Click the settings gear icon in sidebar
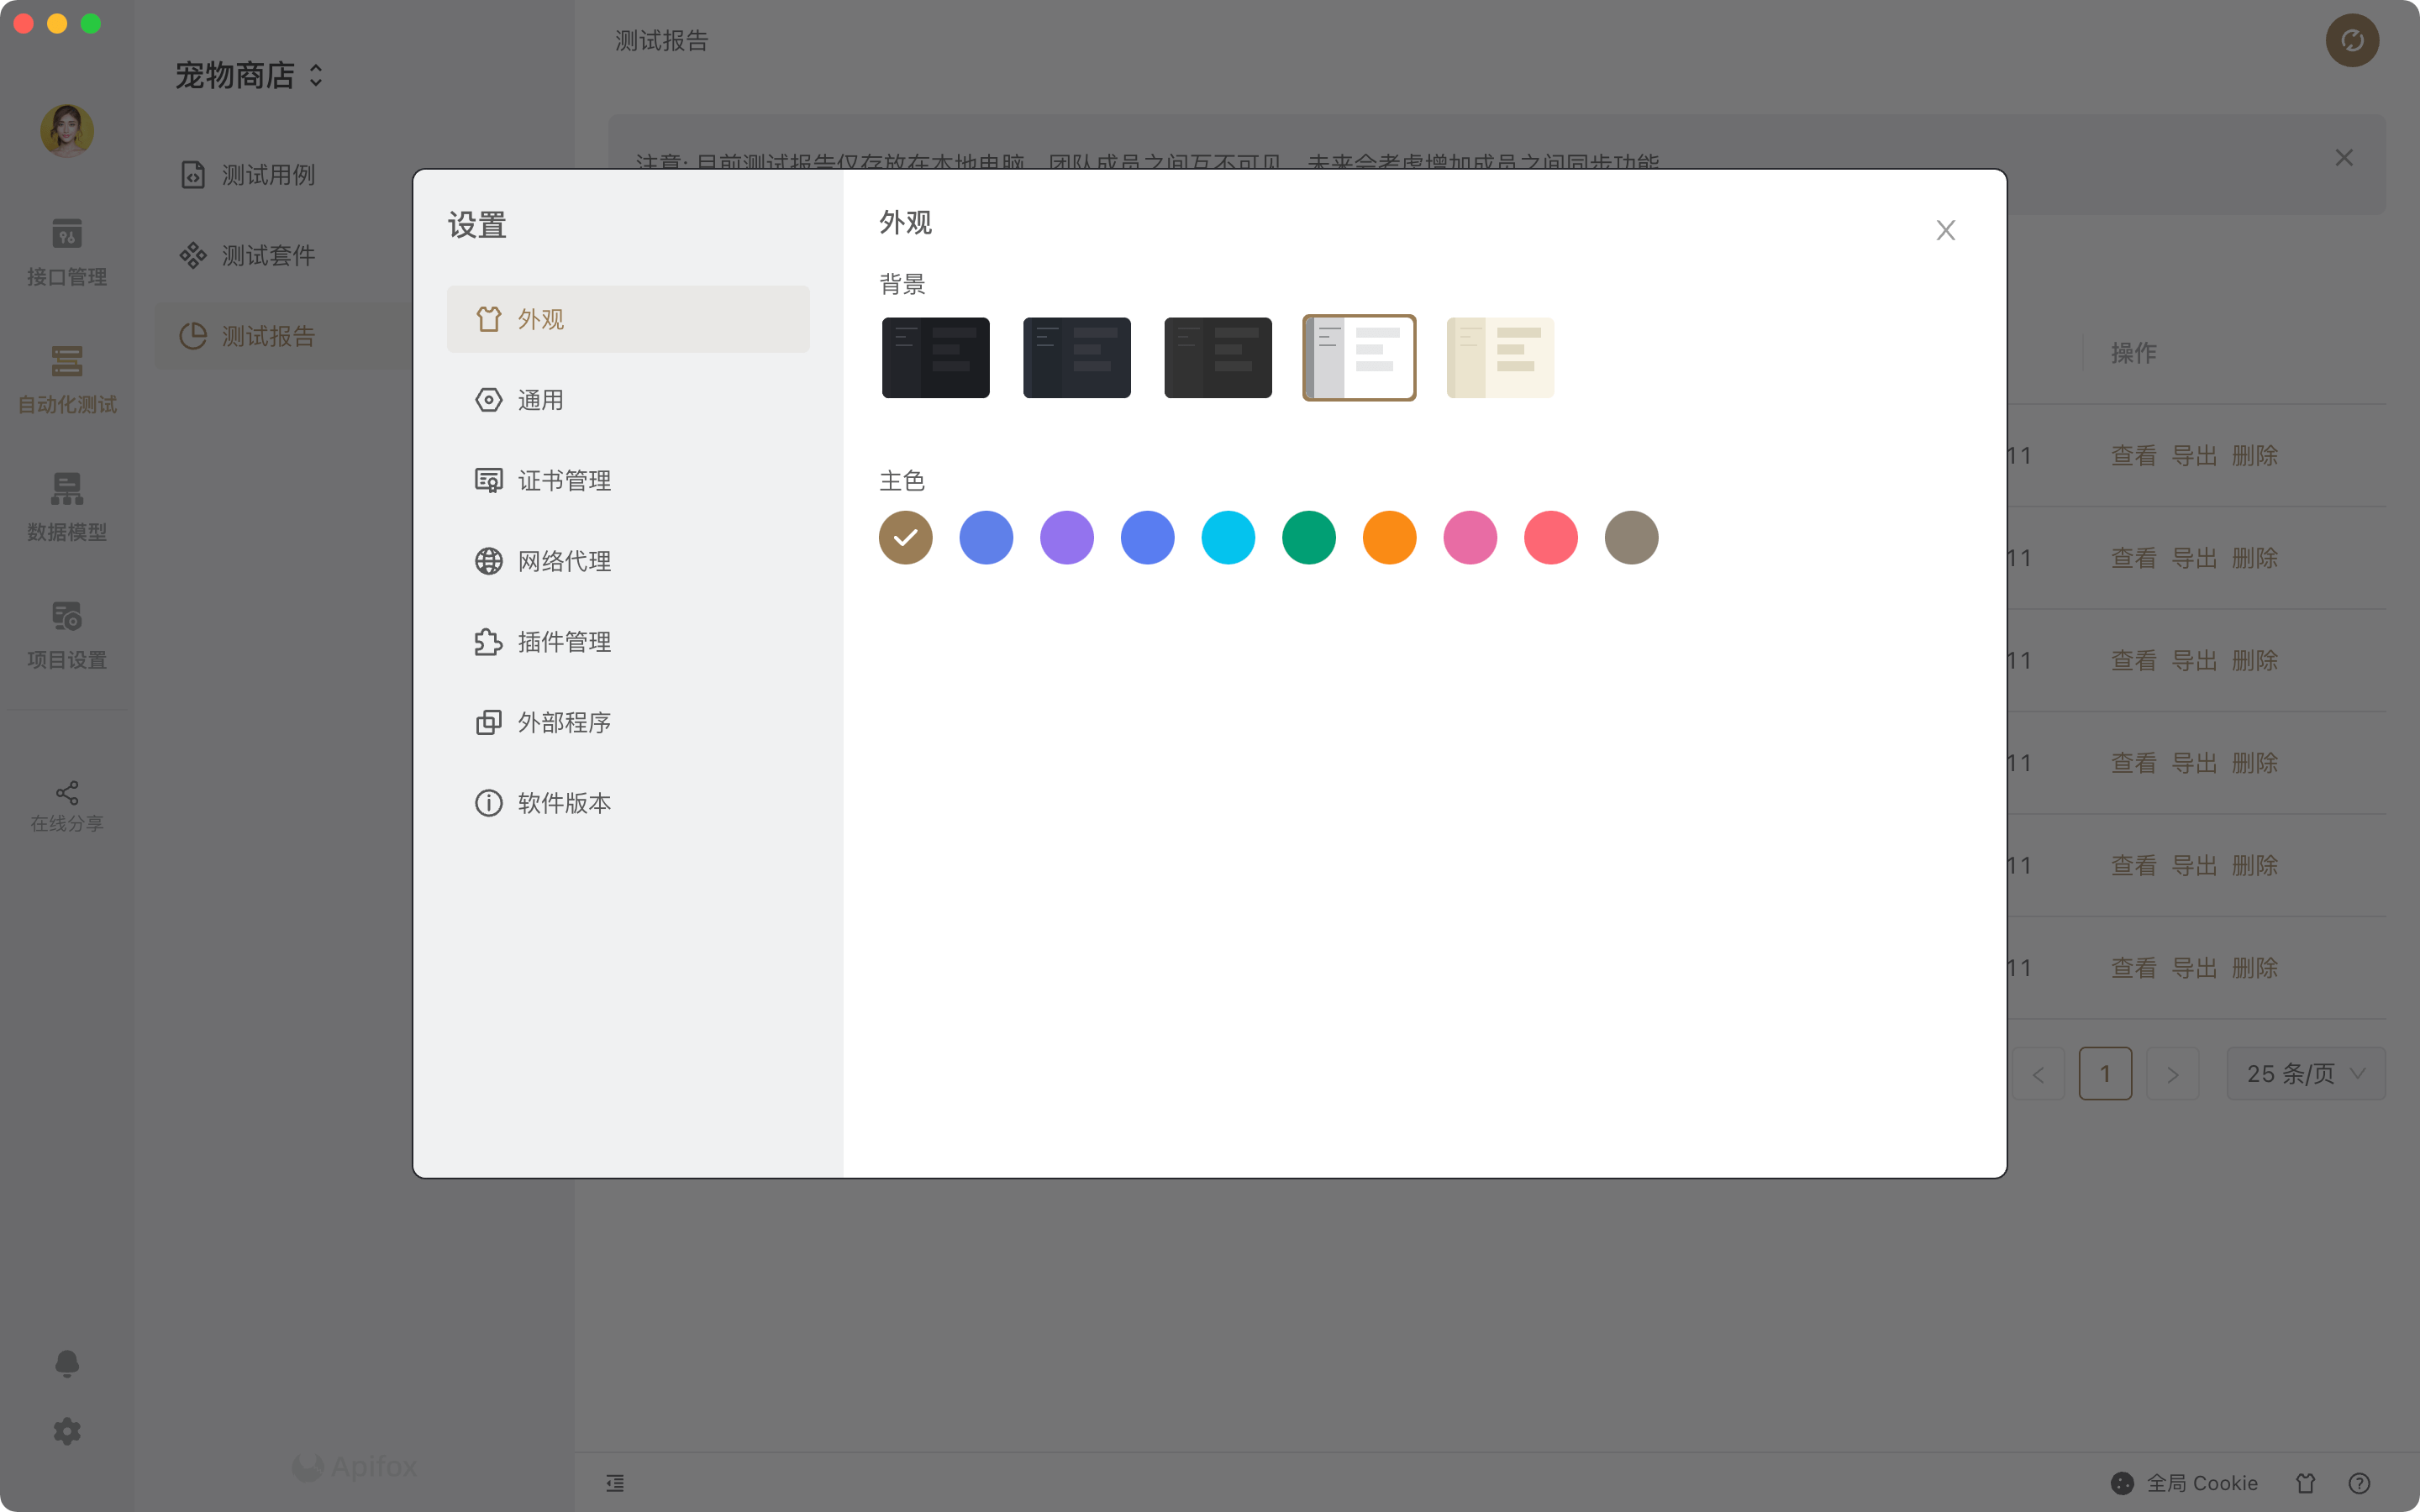Viewport: 2420px width, 1512px height. [67, 1431]
